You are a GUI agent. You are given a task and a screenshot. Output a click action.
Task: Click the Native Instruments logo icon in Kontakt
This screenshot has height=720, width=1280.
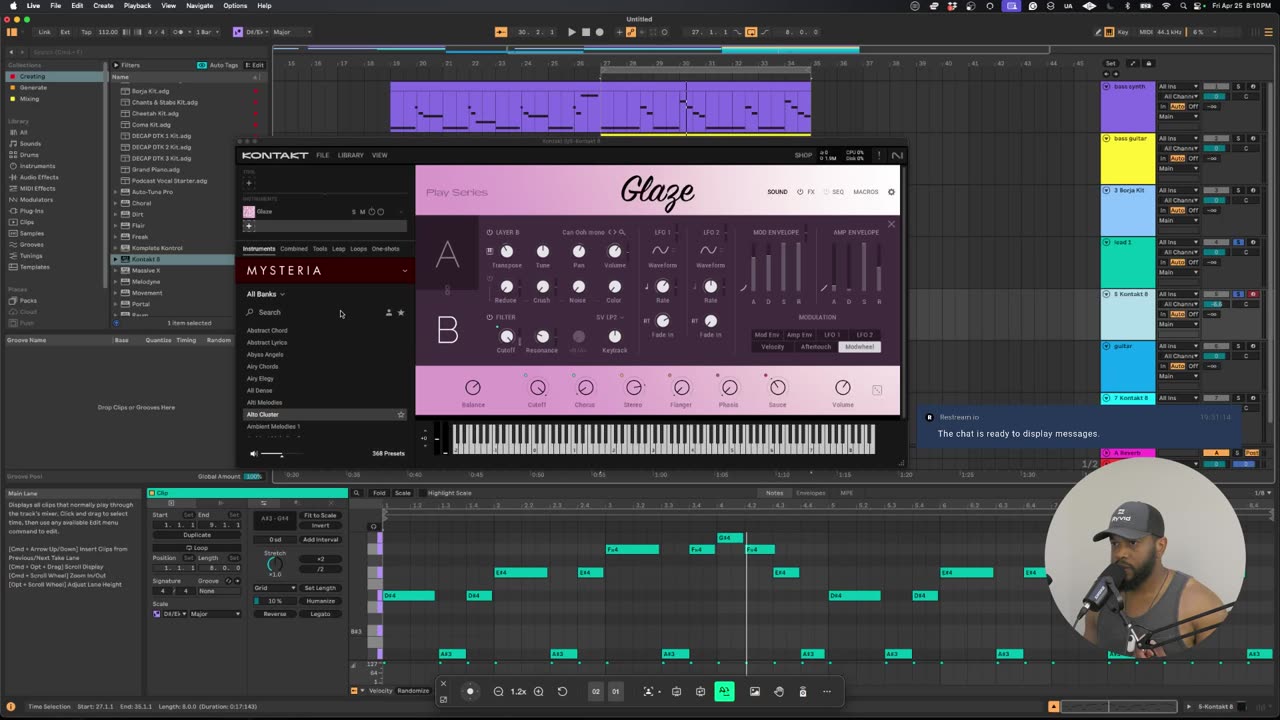point(896,155)
